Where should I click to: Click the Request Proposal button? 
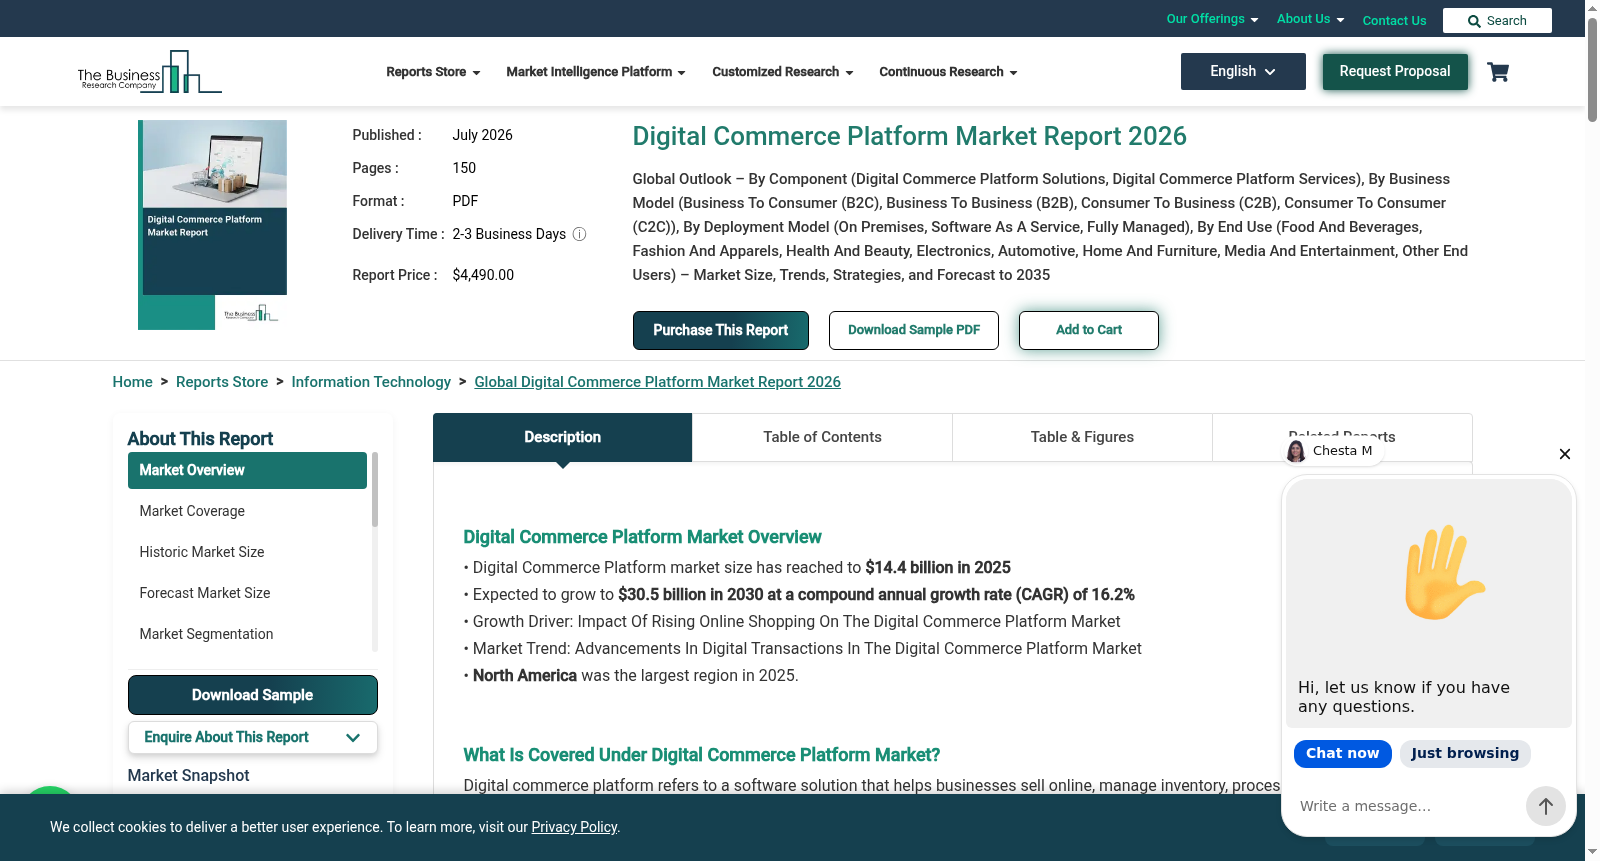(x=1395, y=72)
